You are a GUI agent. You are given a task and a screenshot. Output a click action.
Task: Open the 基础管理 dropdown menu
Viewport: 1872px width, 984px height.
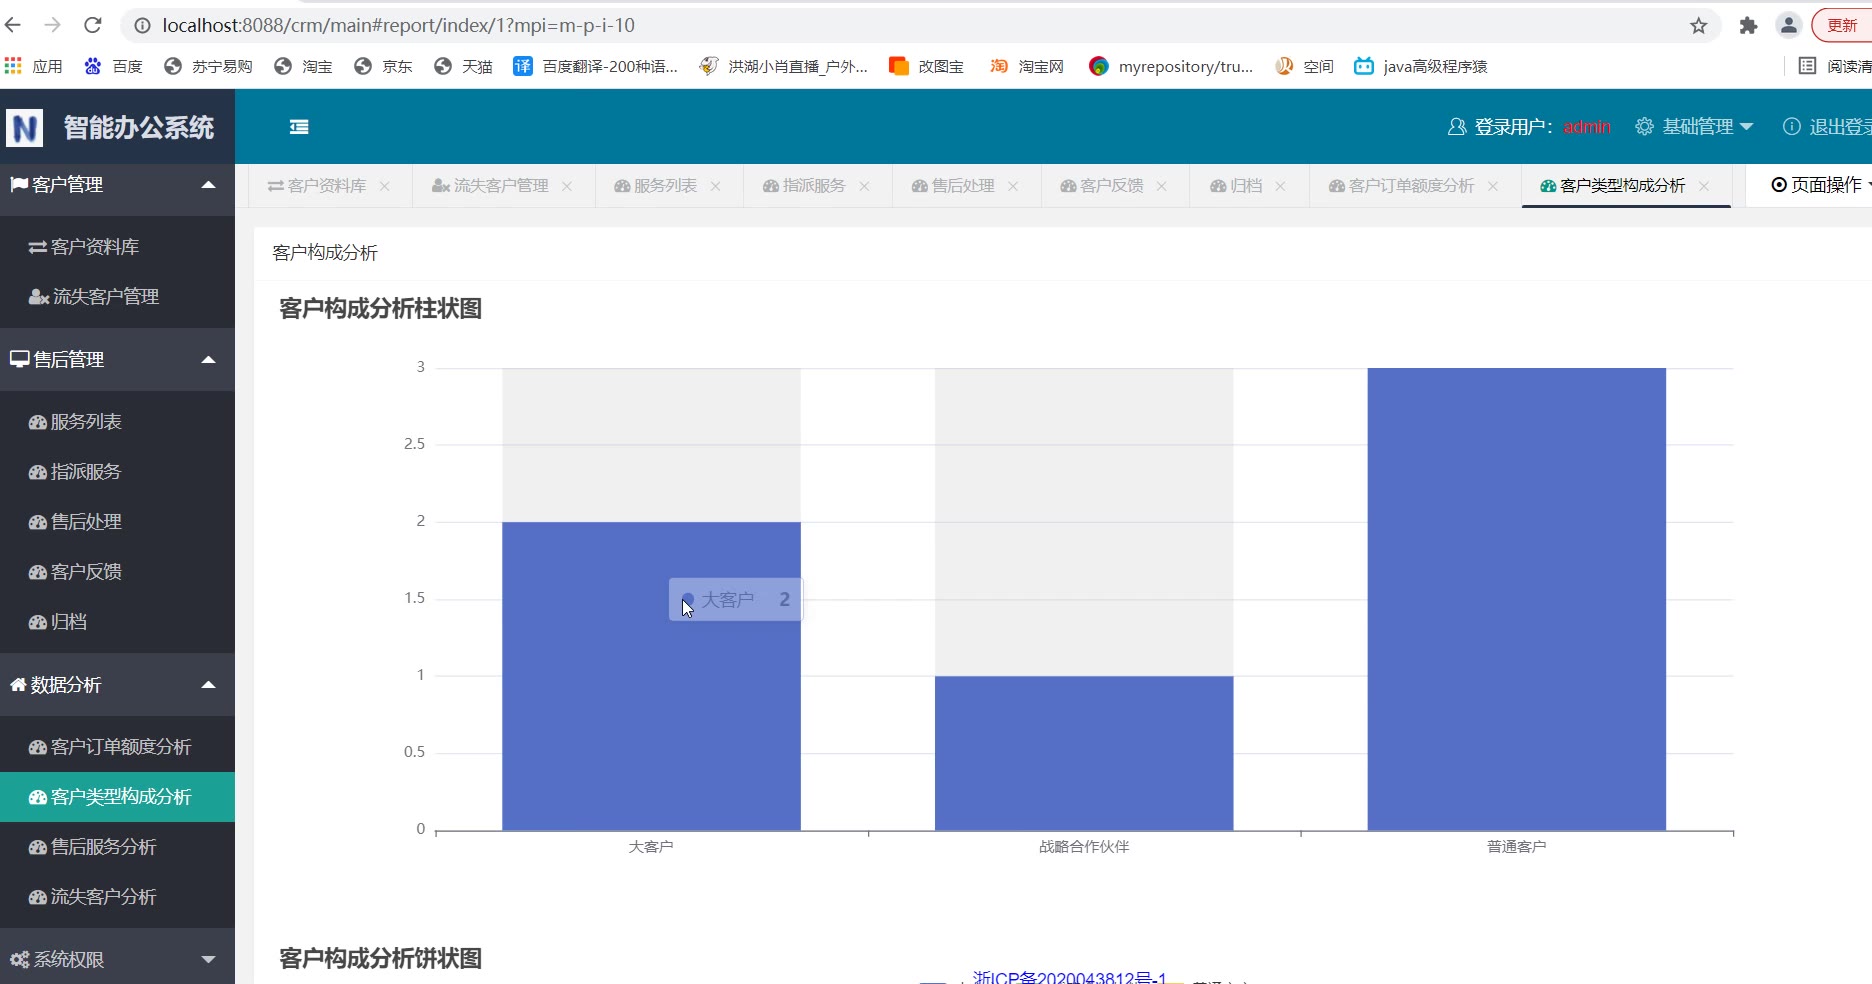pos(1695,127)
